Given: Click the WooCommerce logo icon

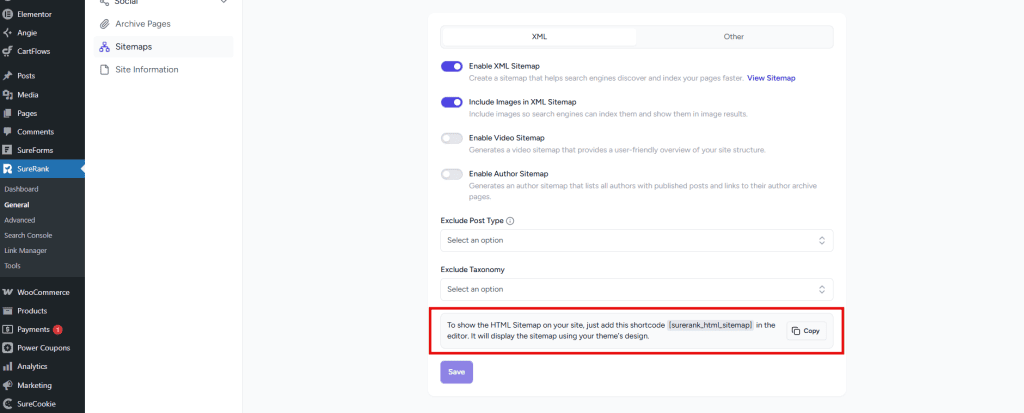Looking at the screenshot, I should pos(8,292).
